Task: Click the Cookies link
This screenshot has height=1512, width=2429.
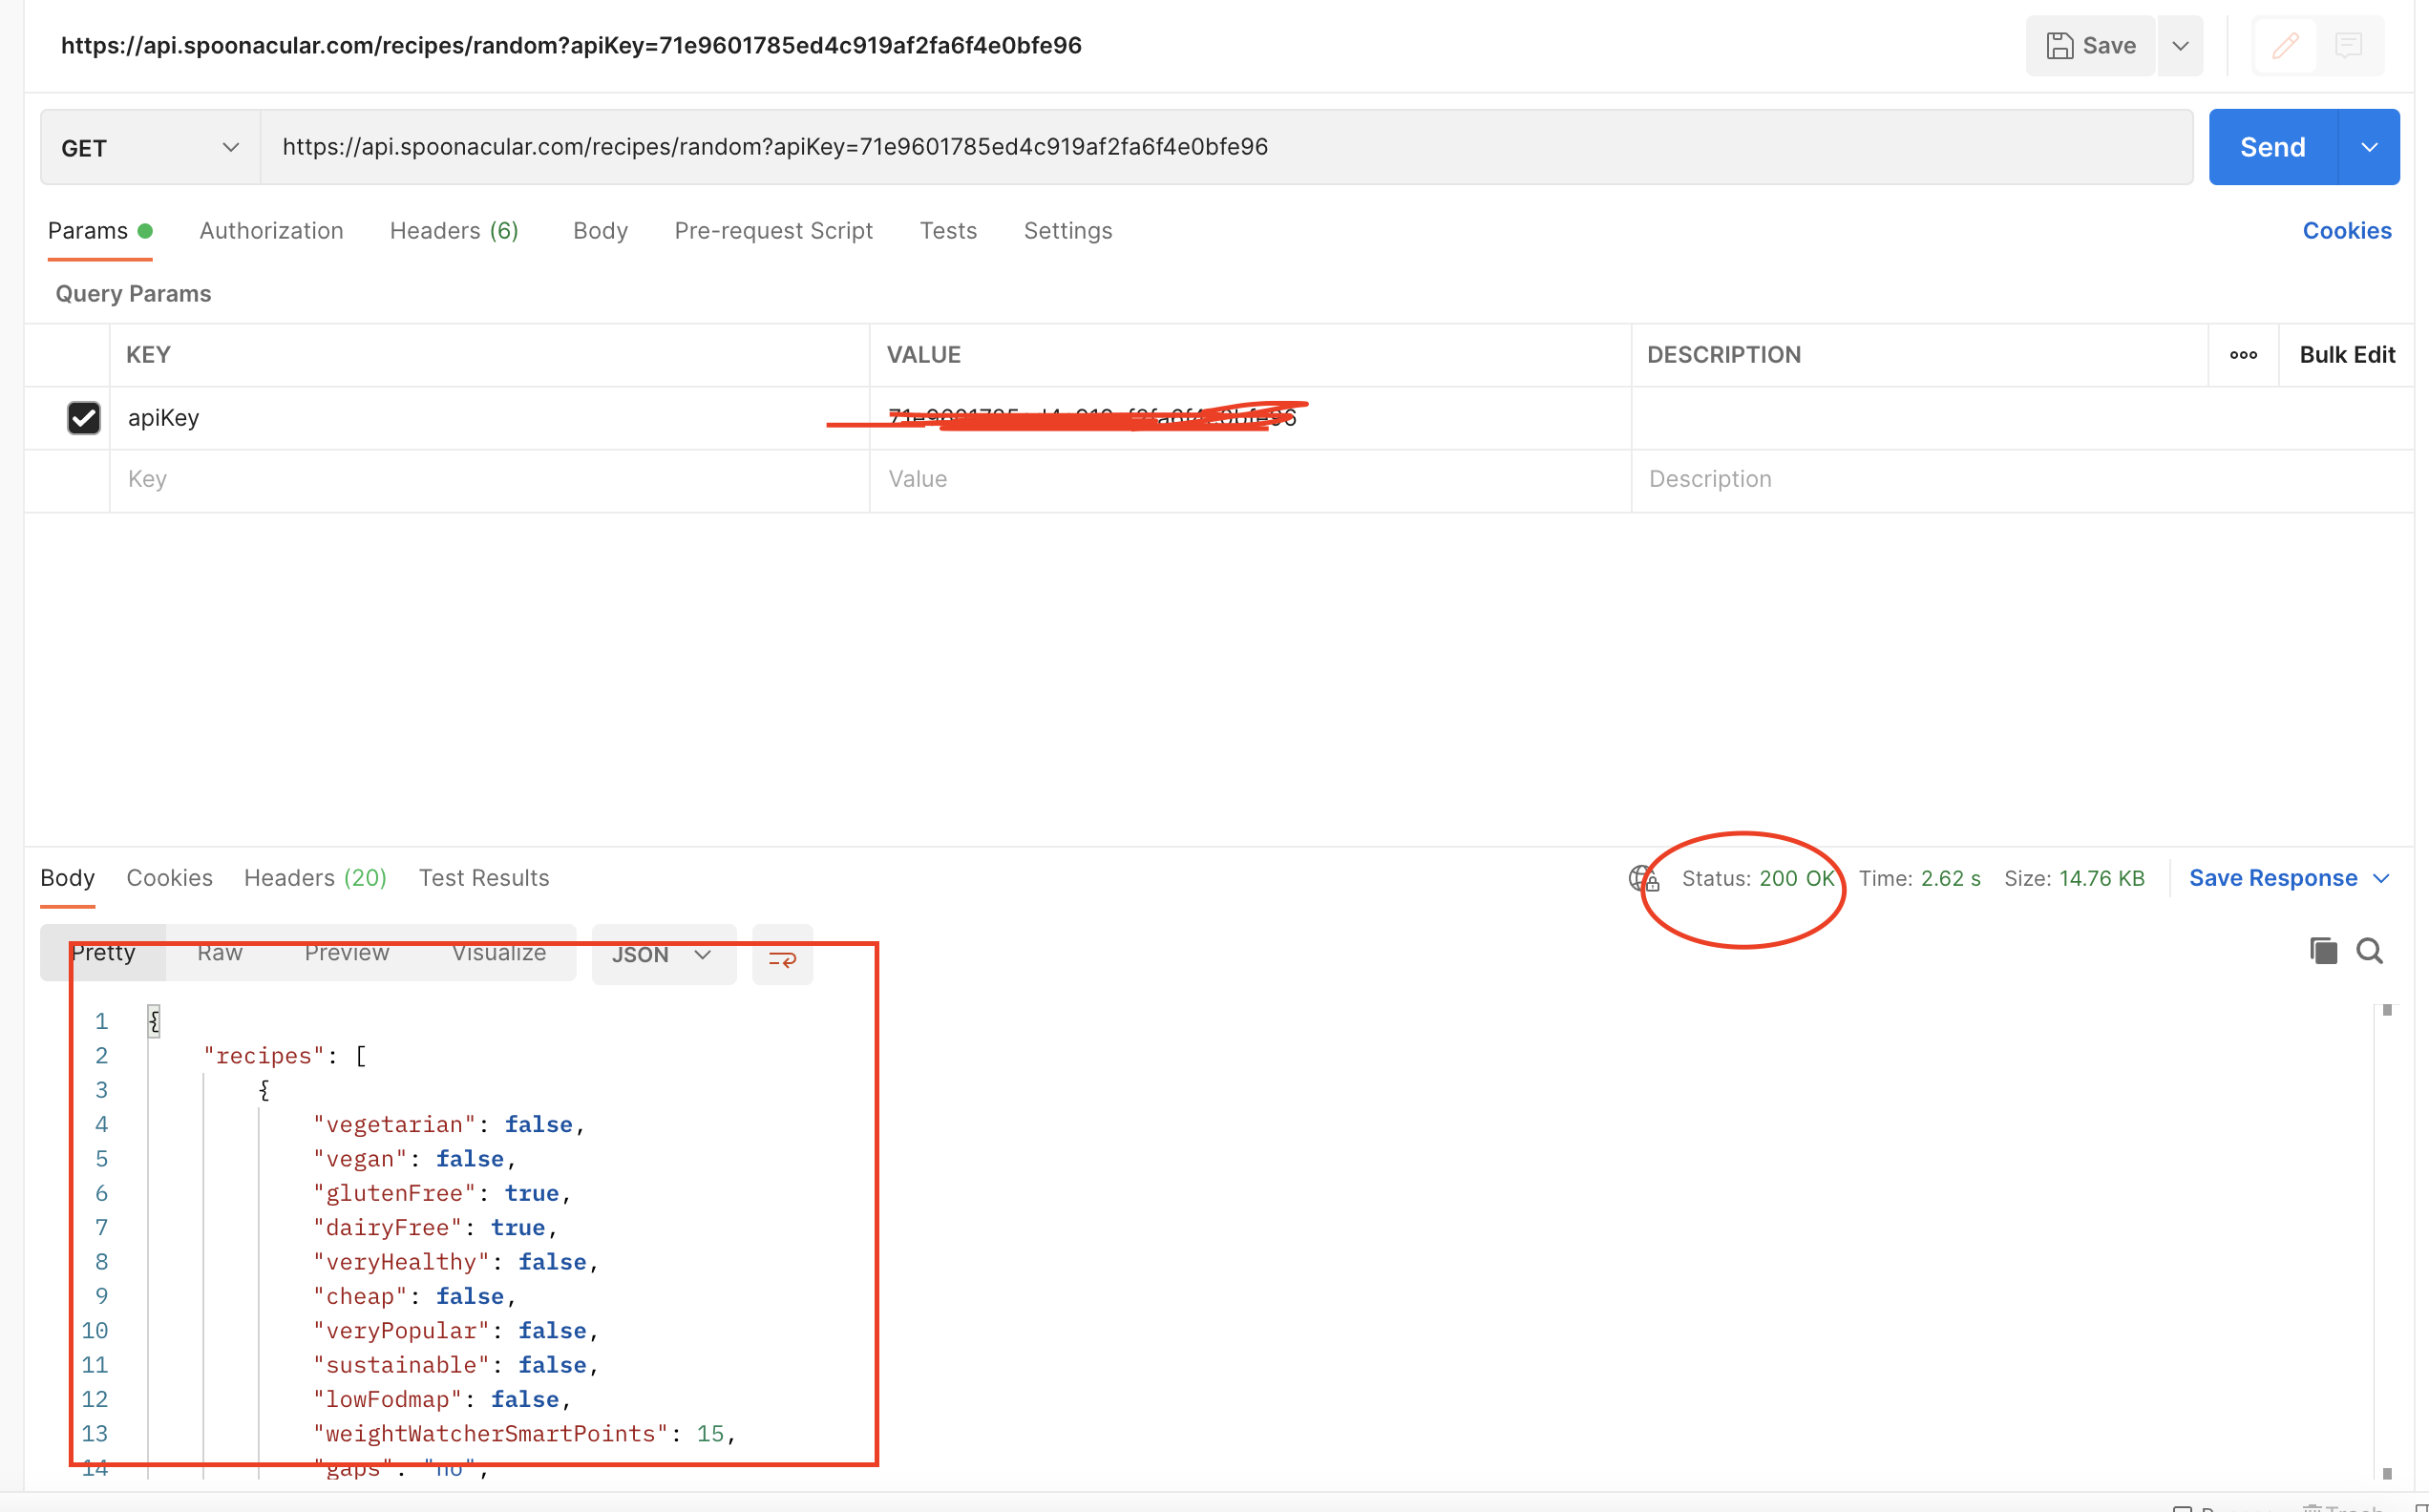Action: (x=2346, y=231)
